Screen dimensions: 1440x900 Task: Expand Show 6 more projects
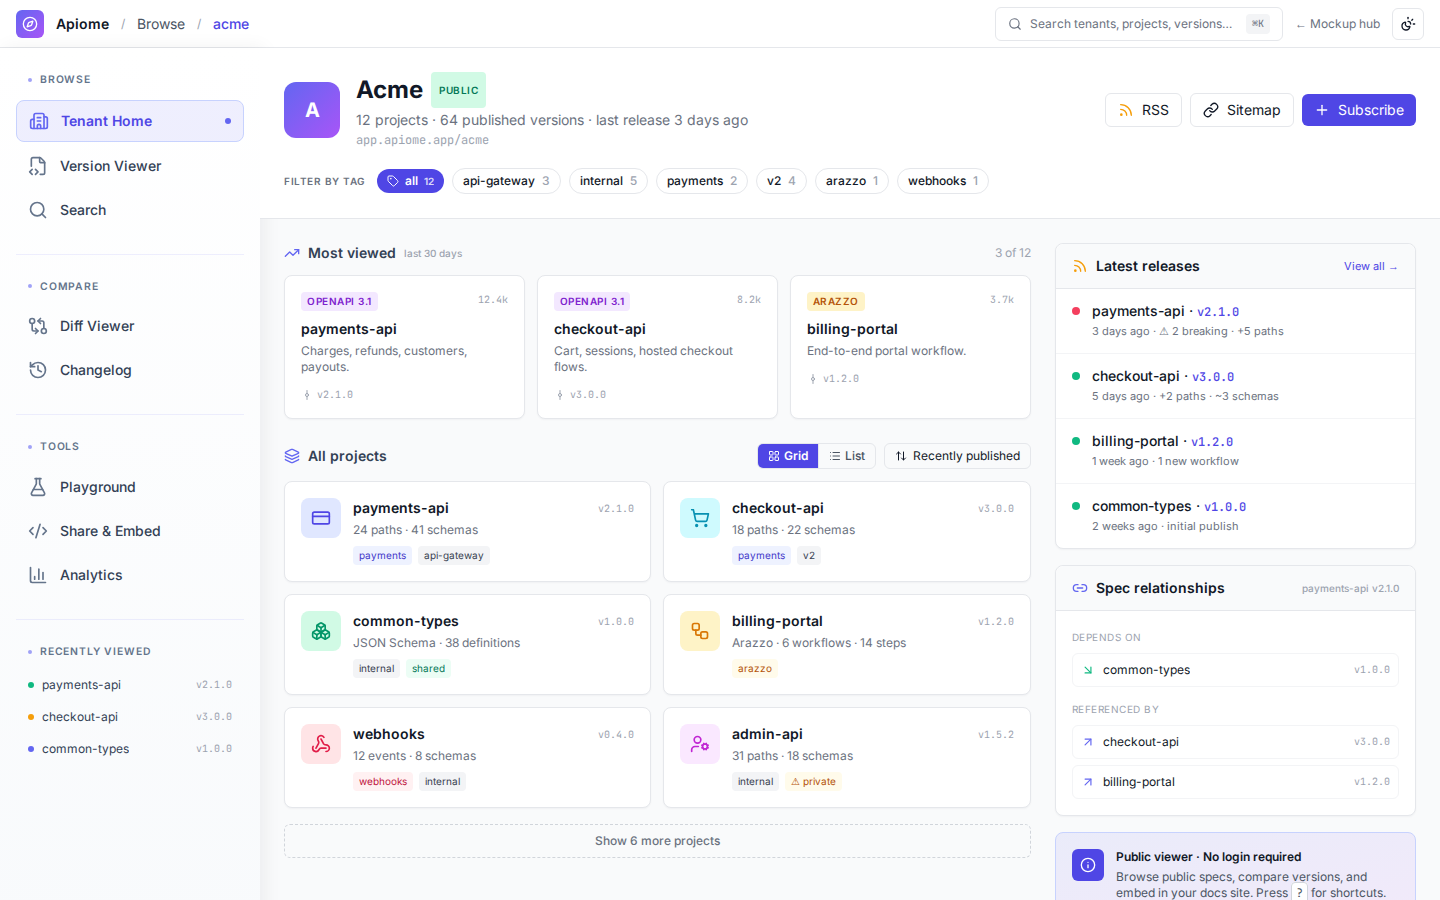point(657,841)
